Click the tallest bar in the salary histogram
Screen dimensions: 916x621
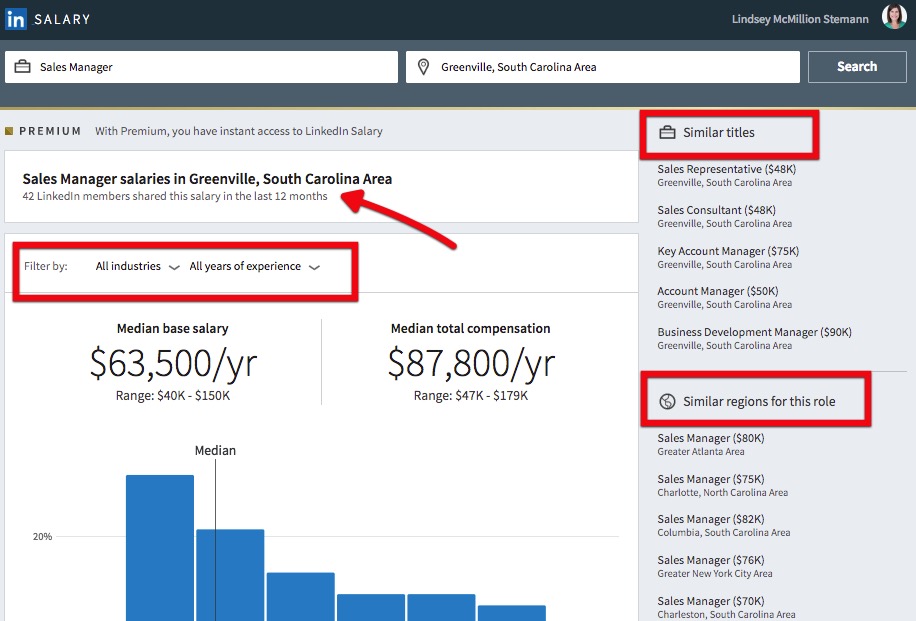158,550
